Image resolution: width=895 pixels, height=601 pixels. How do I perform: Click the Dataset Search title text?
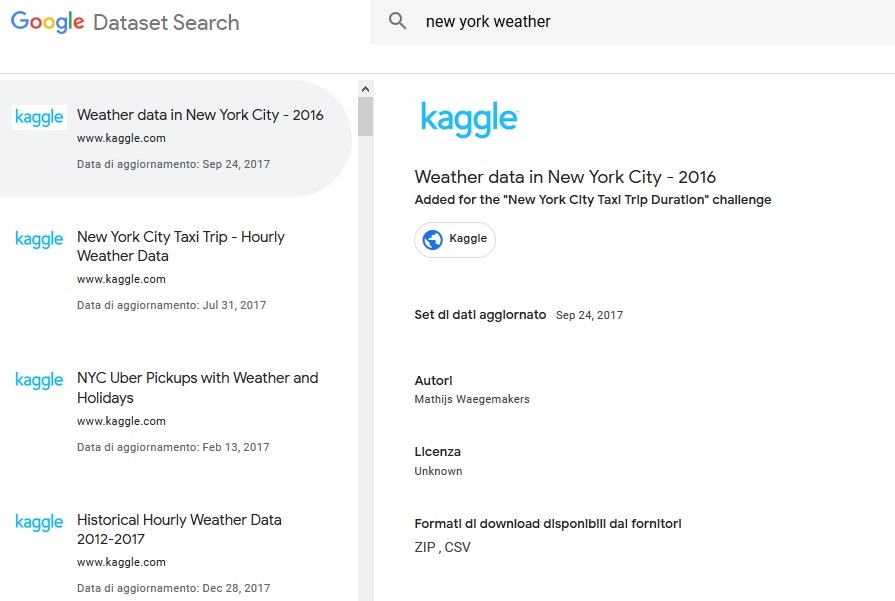166,23
